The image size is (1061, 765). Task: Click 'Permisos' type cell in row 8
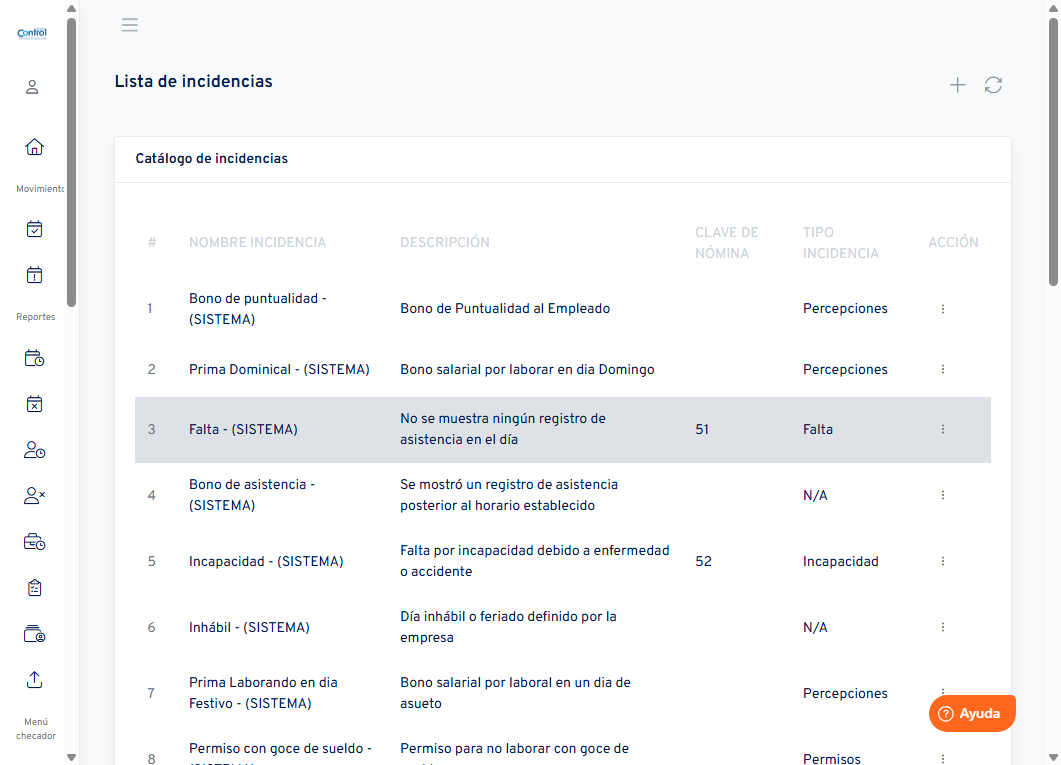pyautogui.click(x=832, y=759)
